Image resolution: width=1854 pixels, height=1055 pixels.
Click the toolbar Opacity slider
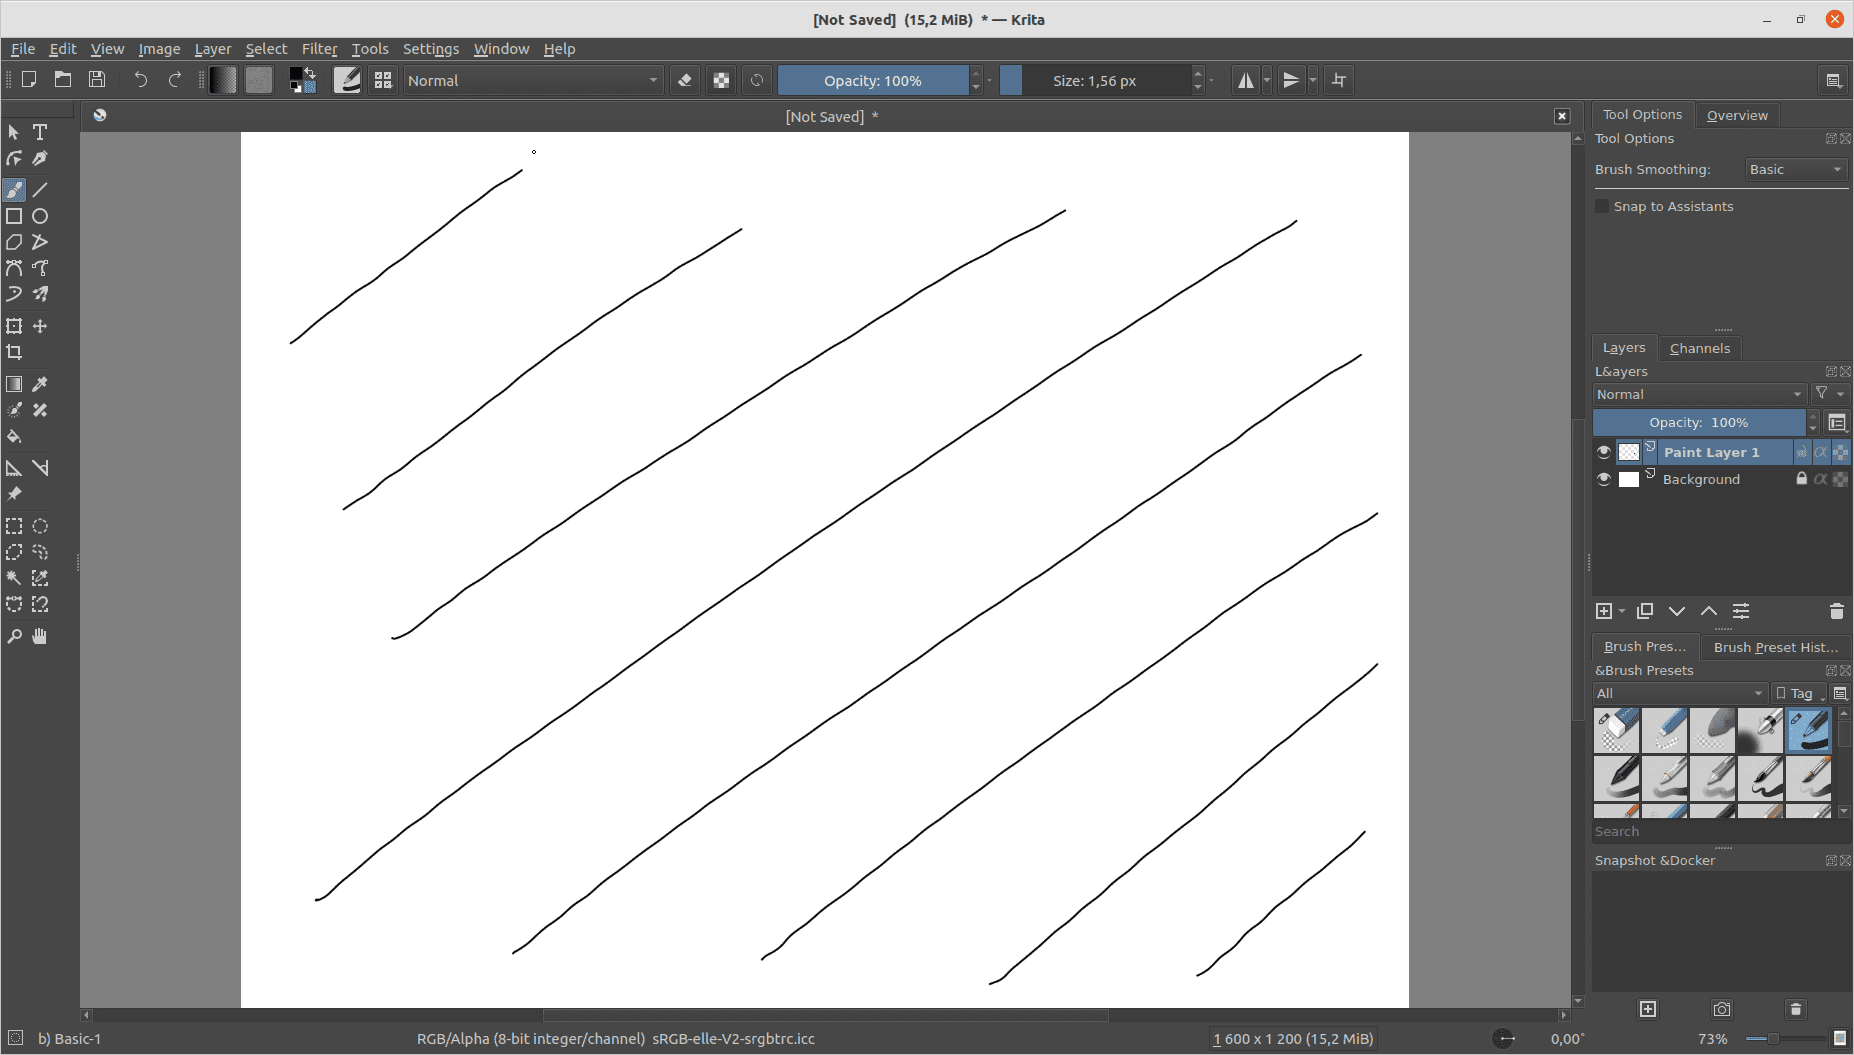[872, 81]
